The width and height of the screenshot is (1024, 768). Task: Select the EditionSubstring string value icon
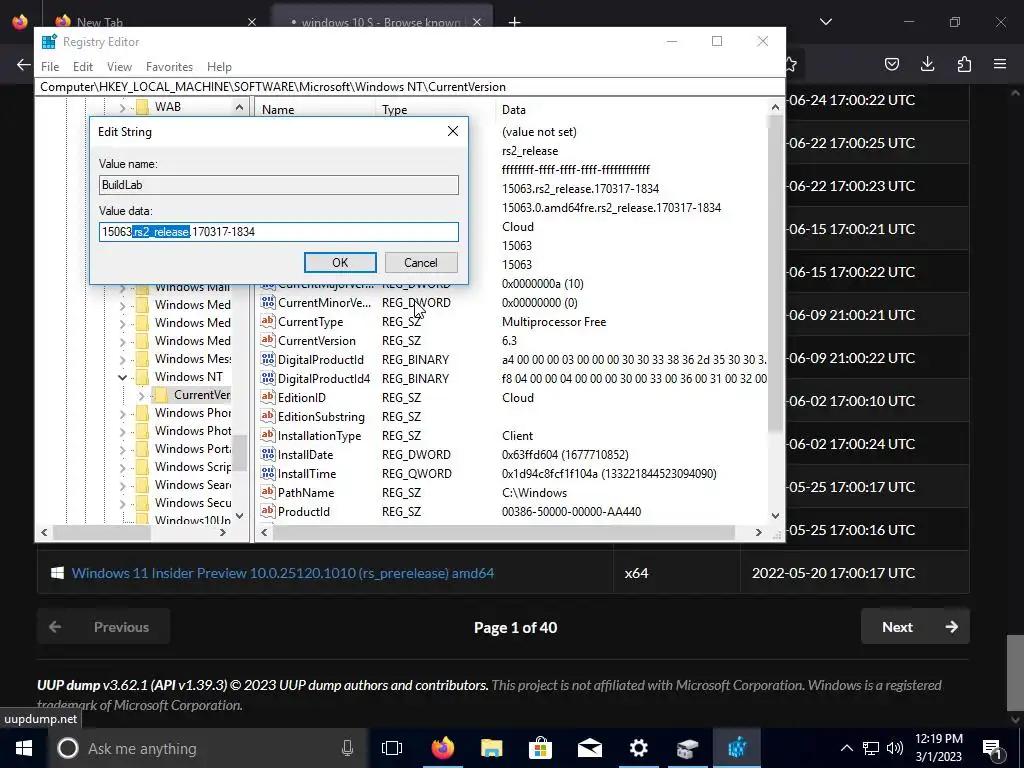coord(268,416)
